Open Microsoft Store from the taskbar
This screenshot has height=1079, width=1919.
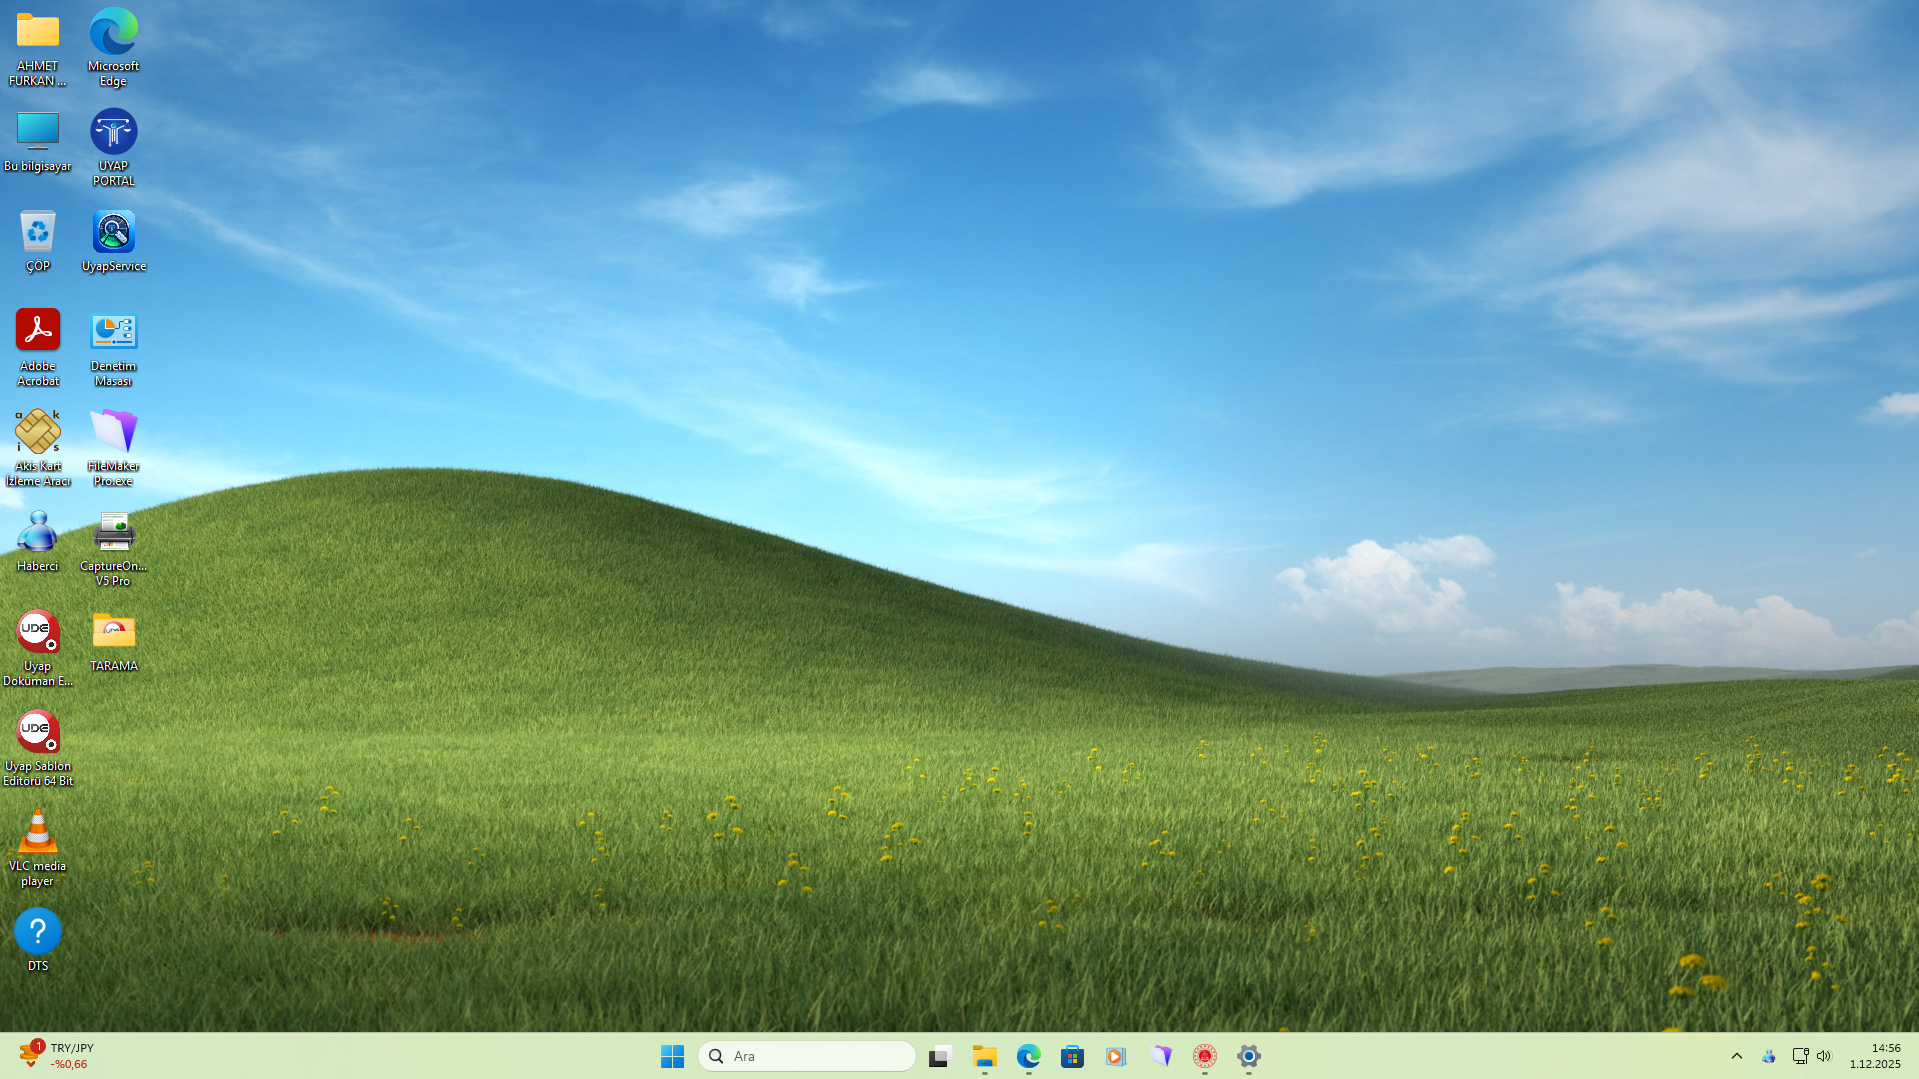click(1072, 1056)
